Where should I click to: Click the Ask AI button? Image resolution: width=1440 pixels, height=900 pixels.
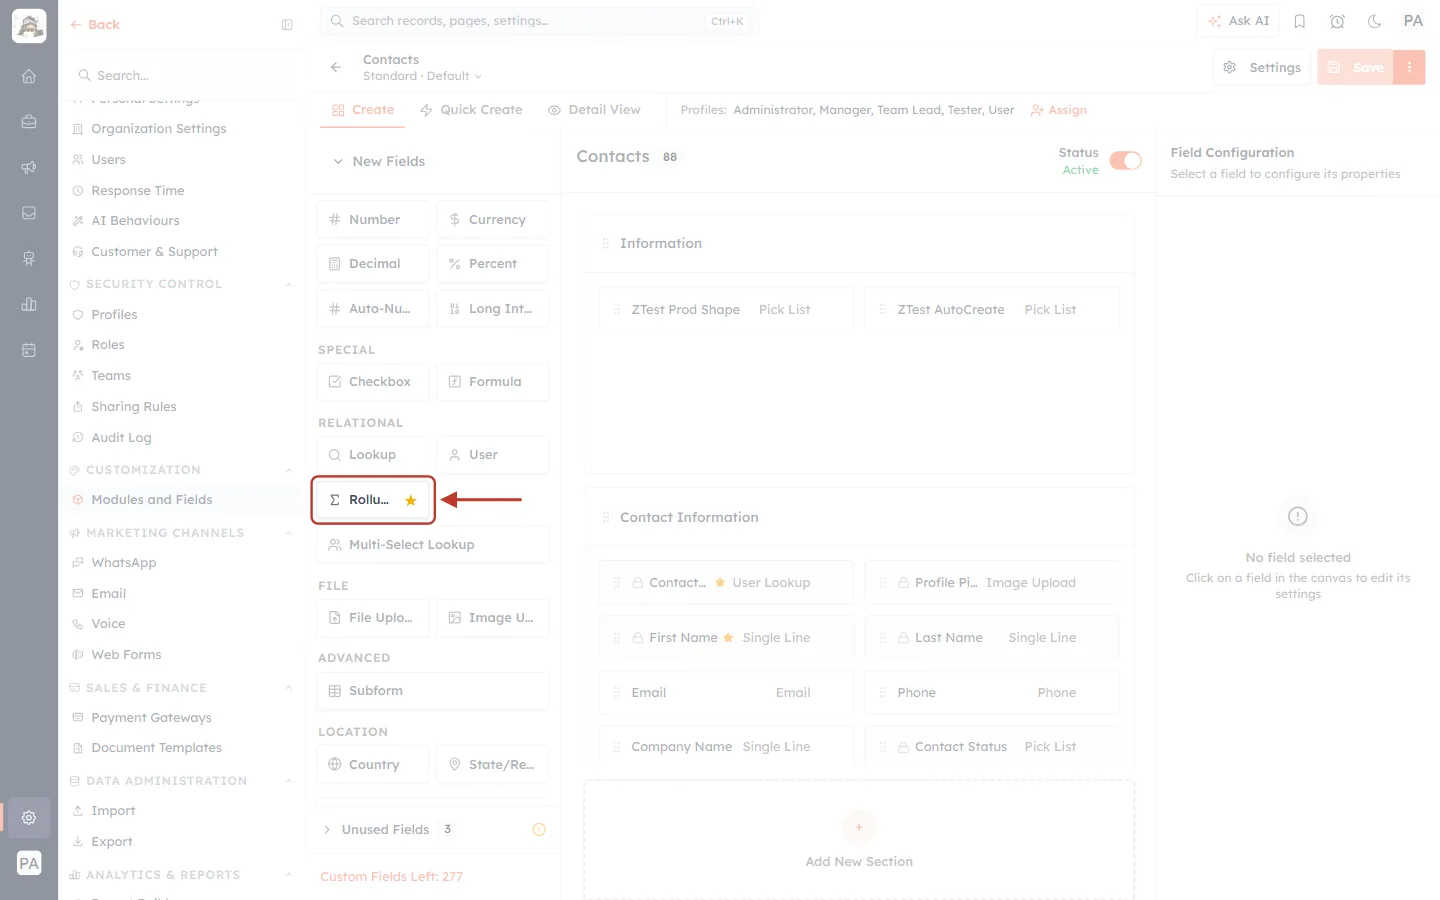(x=1238, y=21)
